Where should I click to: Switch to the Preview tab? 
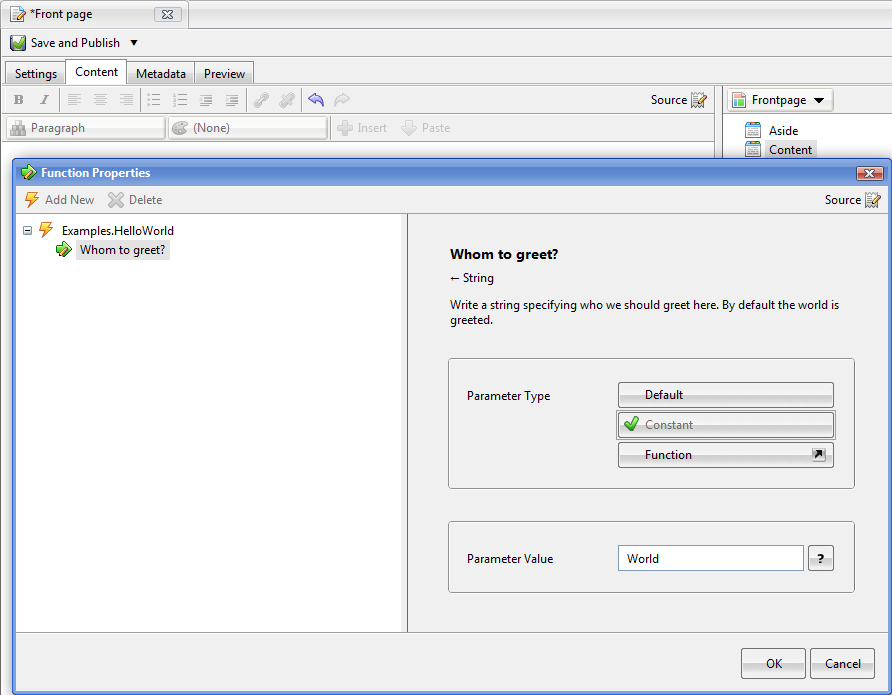pos(224,74)
